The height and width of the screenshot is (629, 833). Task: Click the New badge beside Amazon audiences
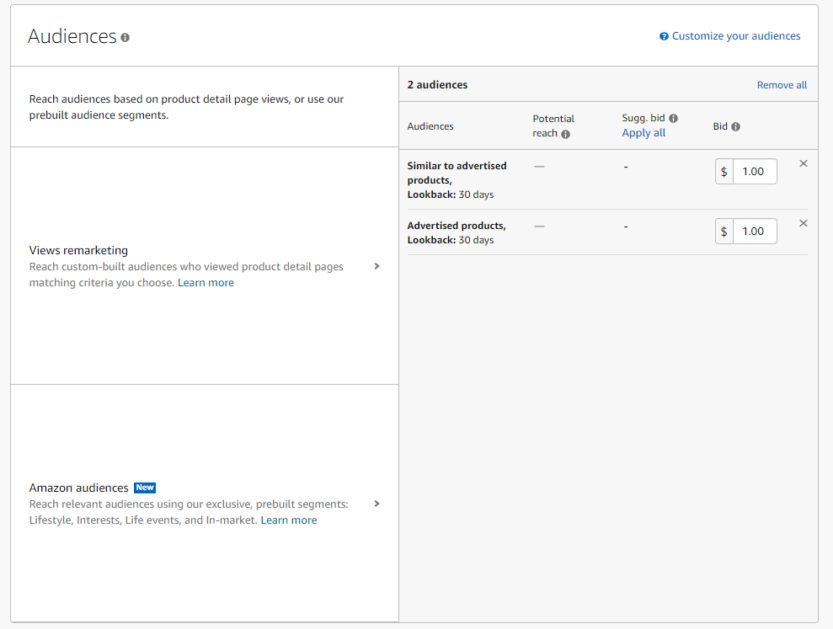pos(144,487)
